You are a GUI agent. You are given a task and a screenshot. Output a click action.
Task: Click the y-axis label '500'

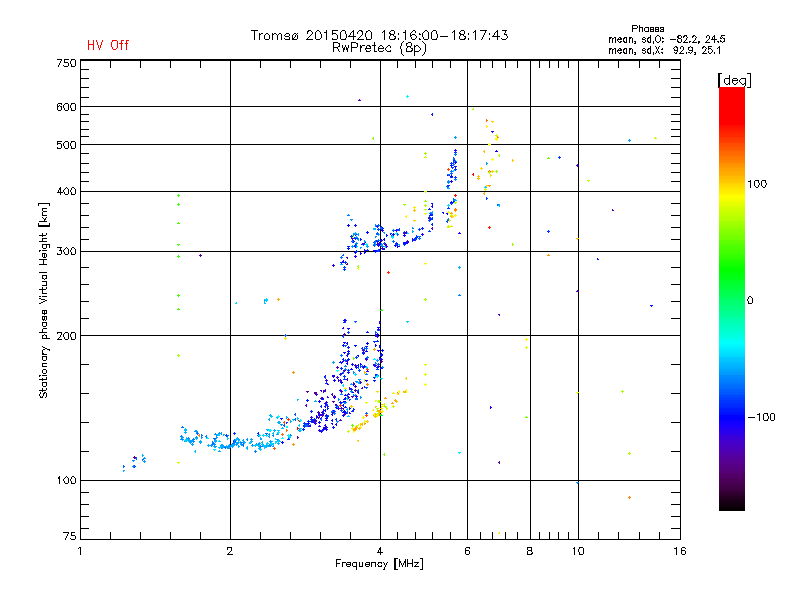click(66, 145)
